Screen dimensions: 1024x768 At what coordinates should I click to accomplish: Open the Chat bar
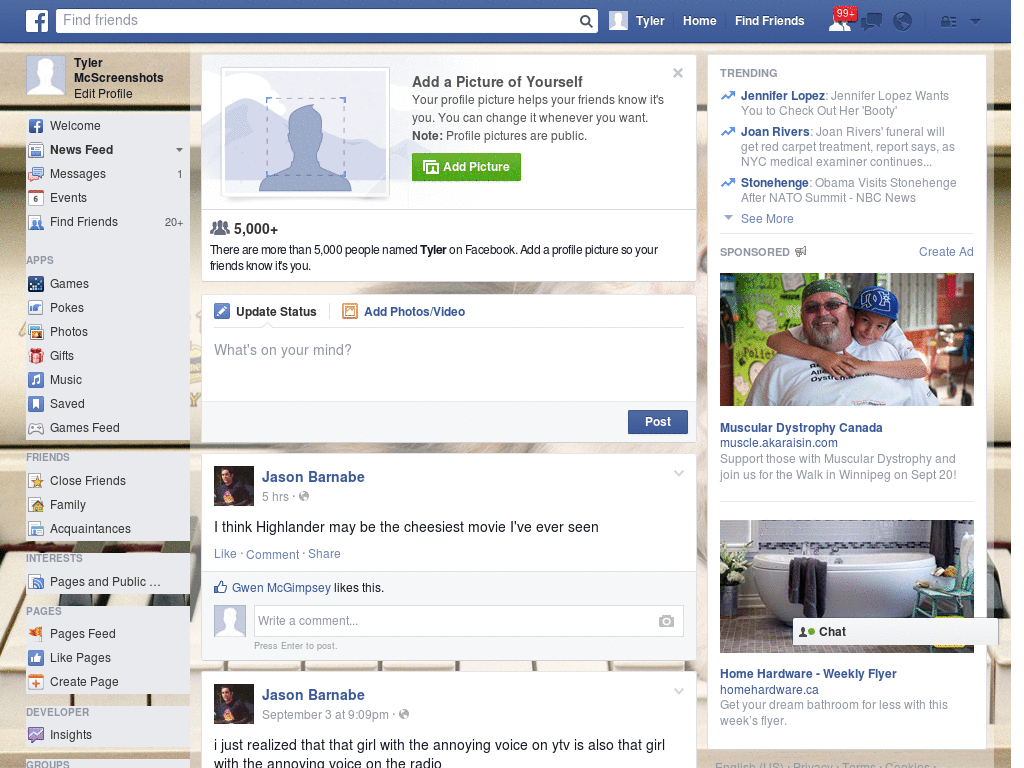895,632
